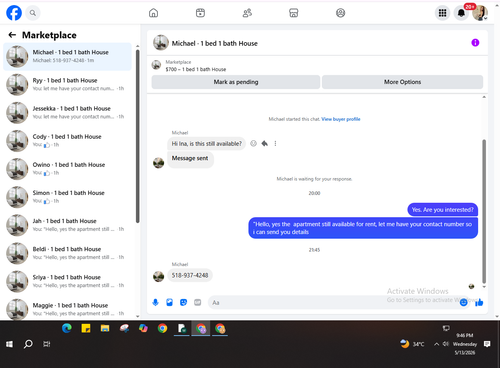
Task: Click the back arrow next to Marketplace
Action: click(x=12, y=35)
